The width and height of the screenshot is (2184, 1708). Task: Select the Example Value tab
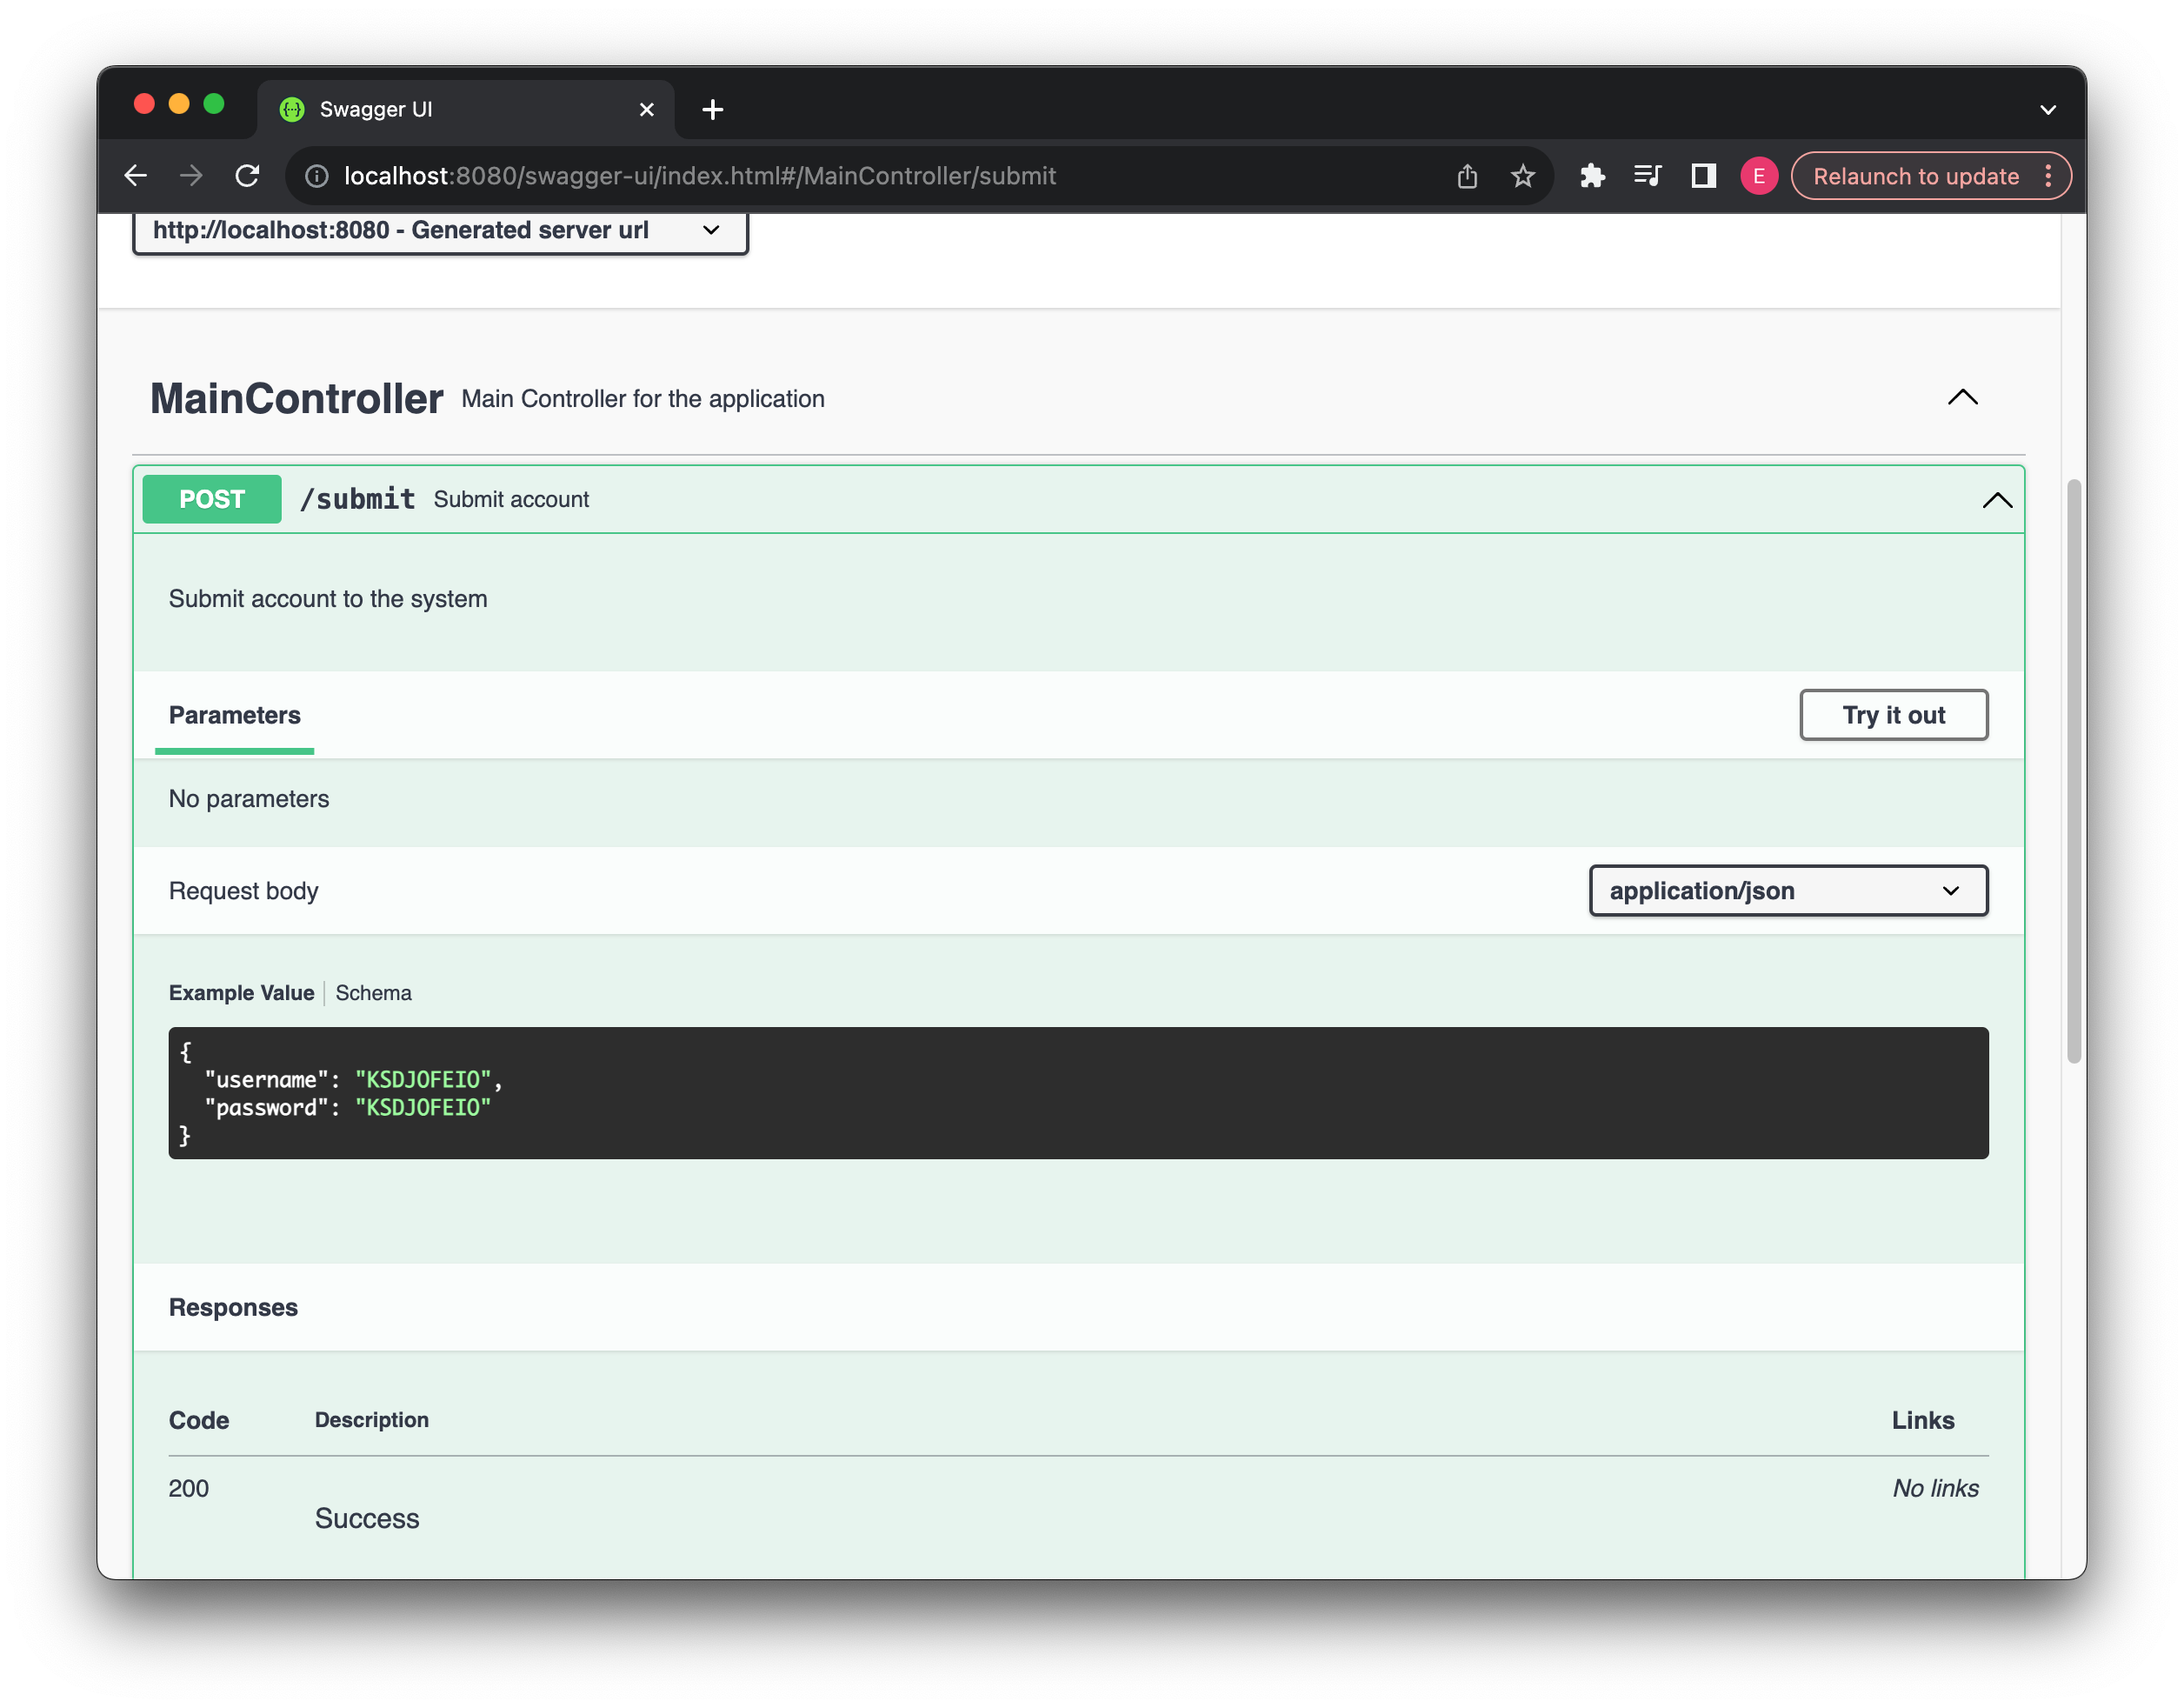pyautogui.click(x=241, y=993)
